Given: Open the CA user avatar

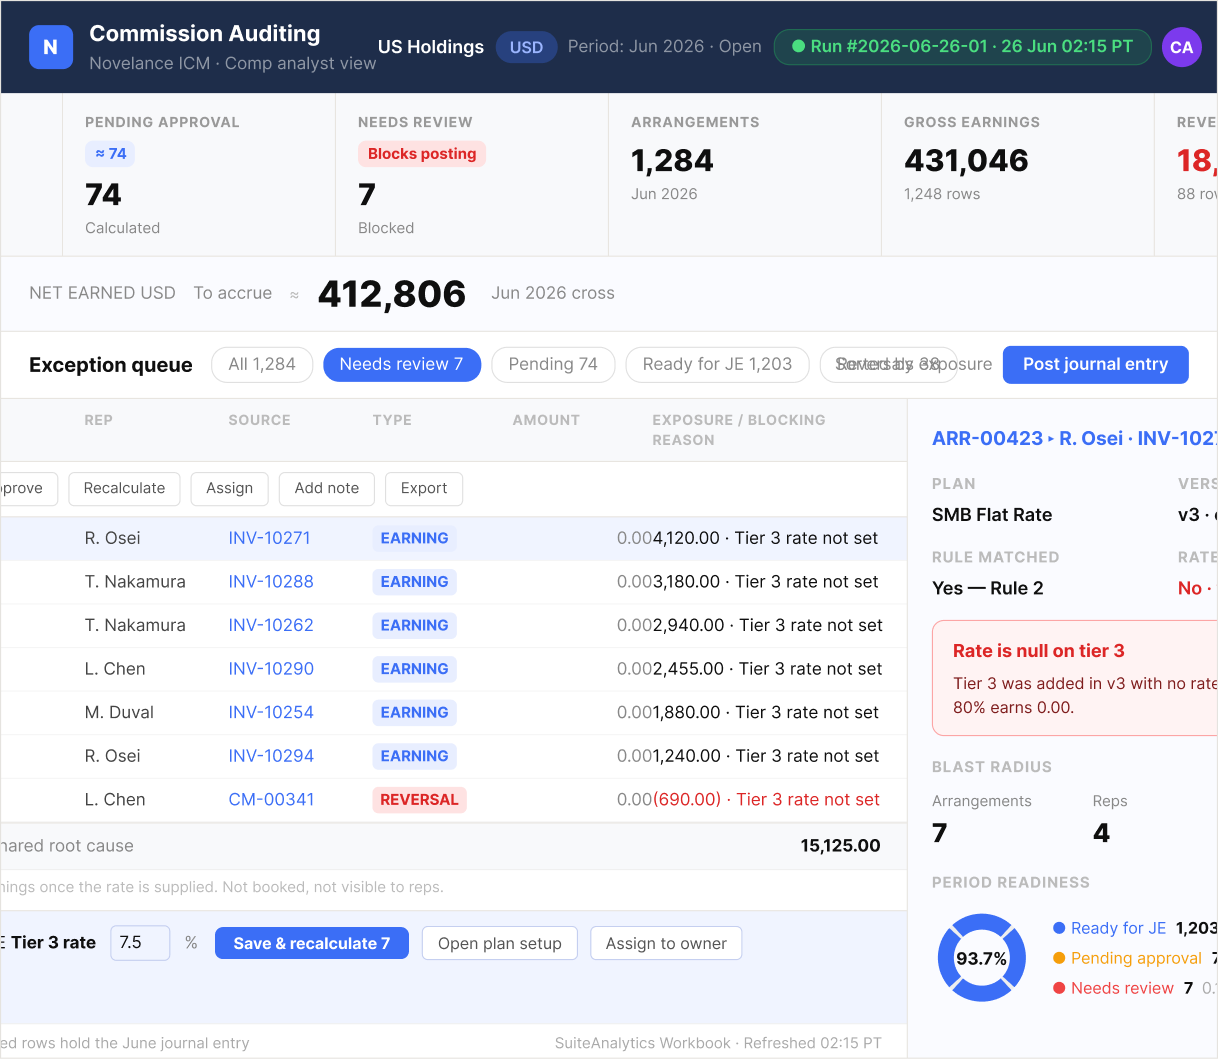Looking at the screenshot, I should point(1181,47).
